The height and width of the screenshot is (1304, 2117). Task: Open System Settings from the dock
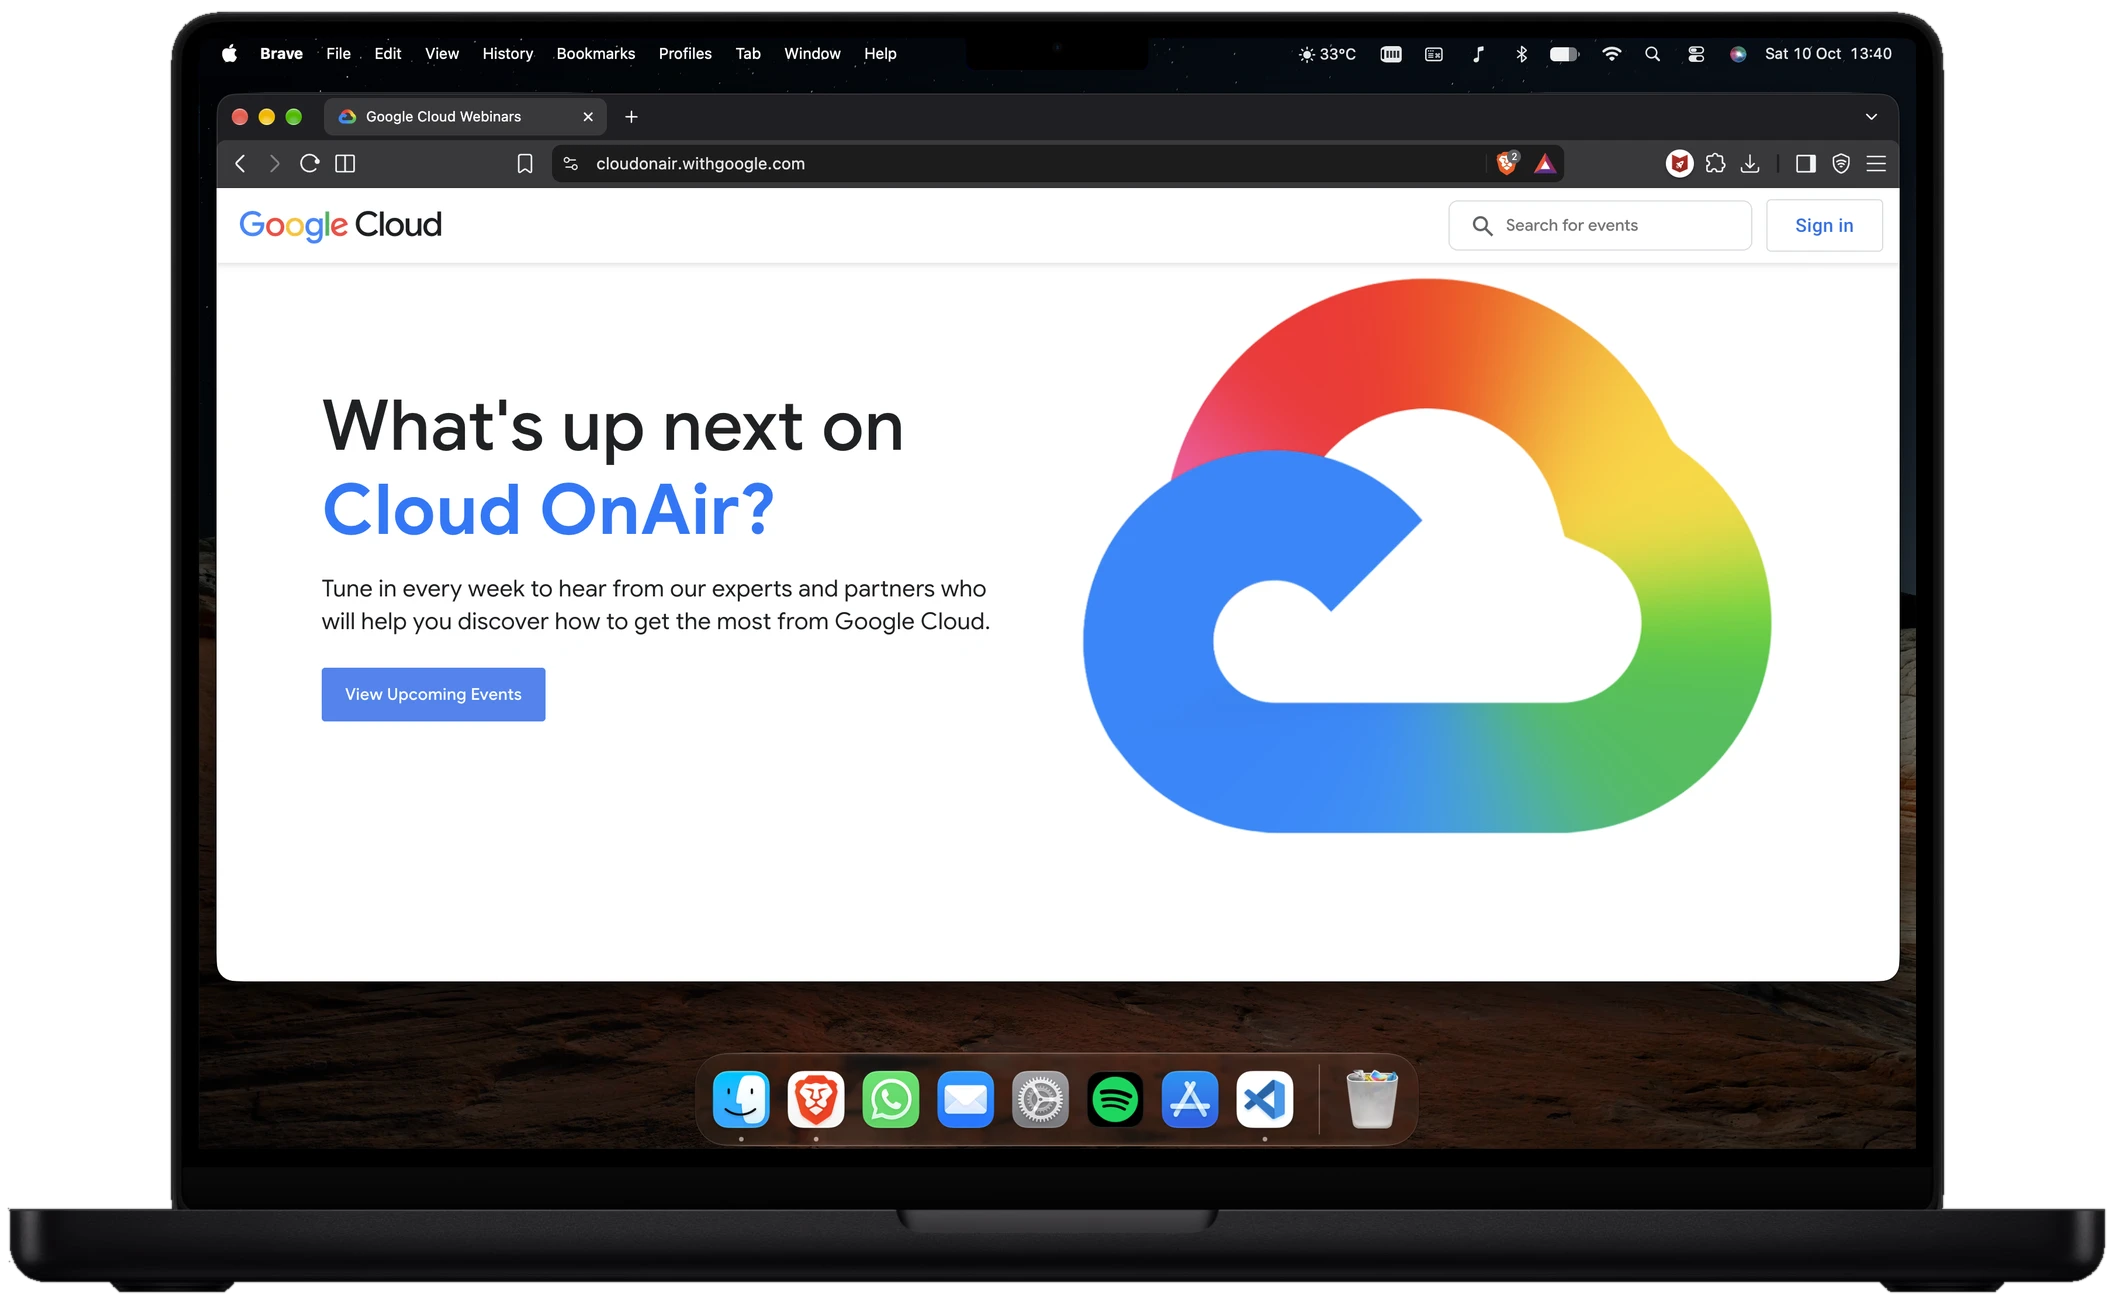tap(1040, 1100)
